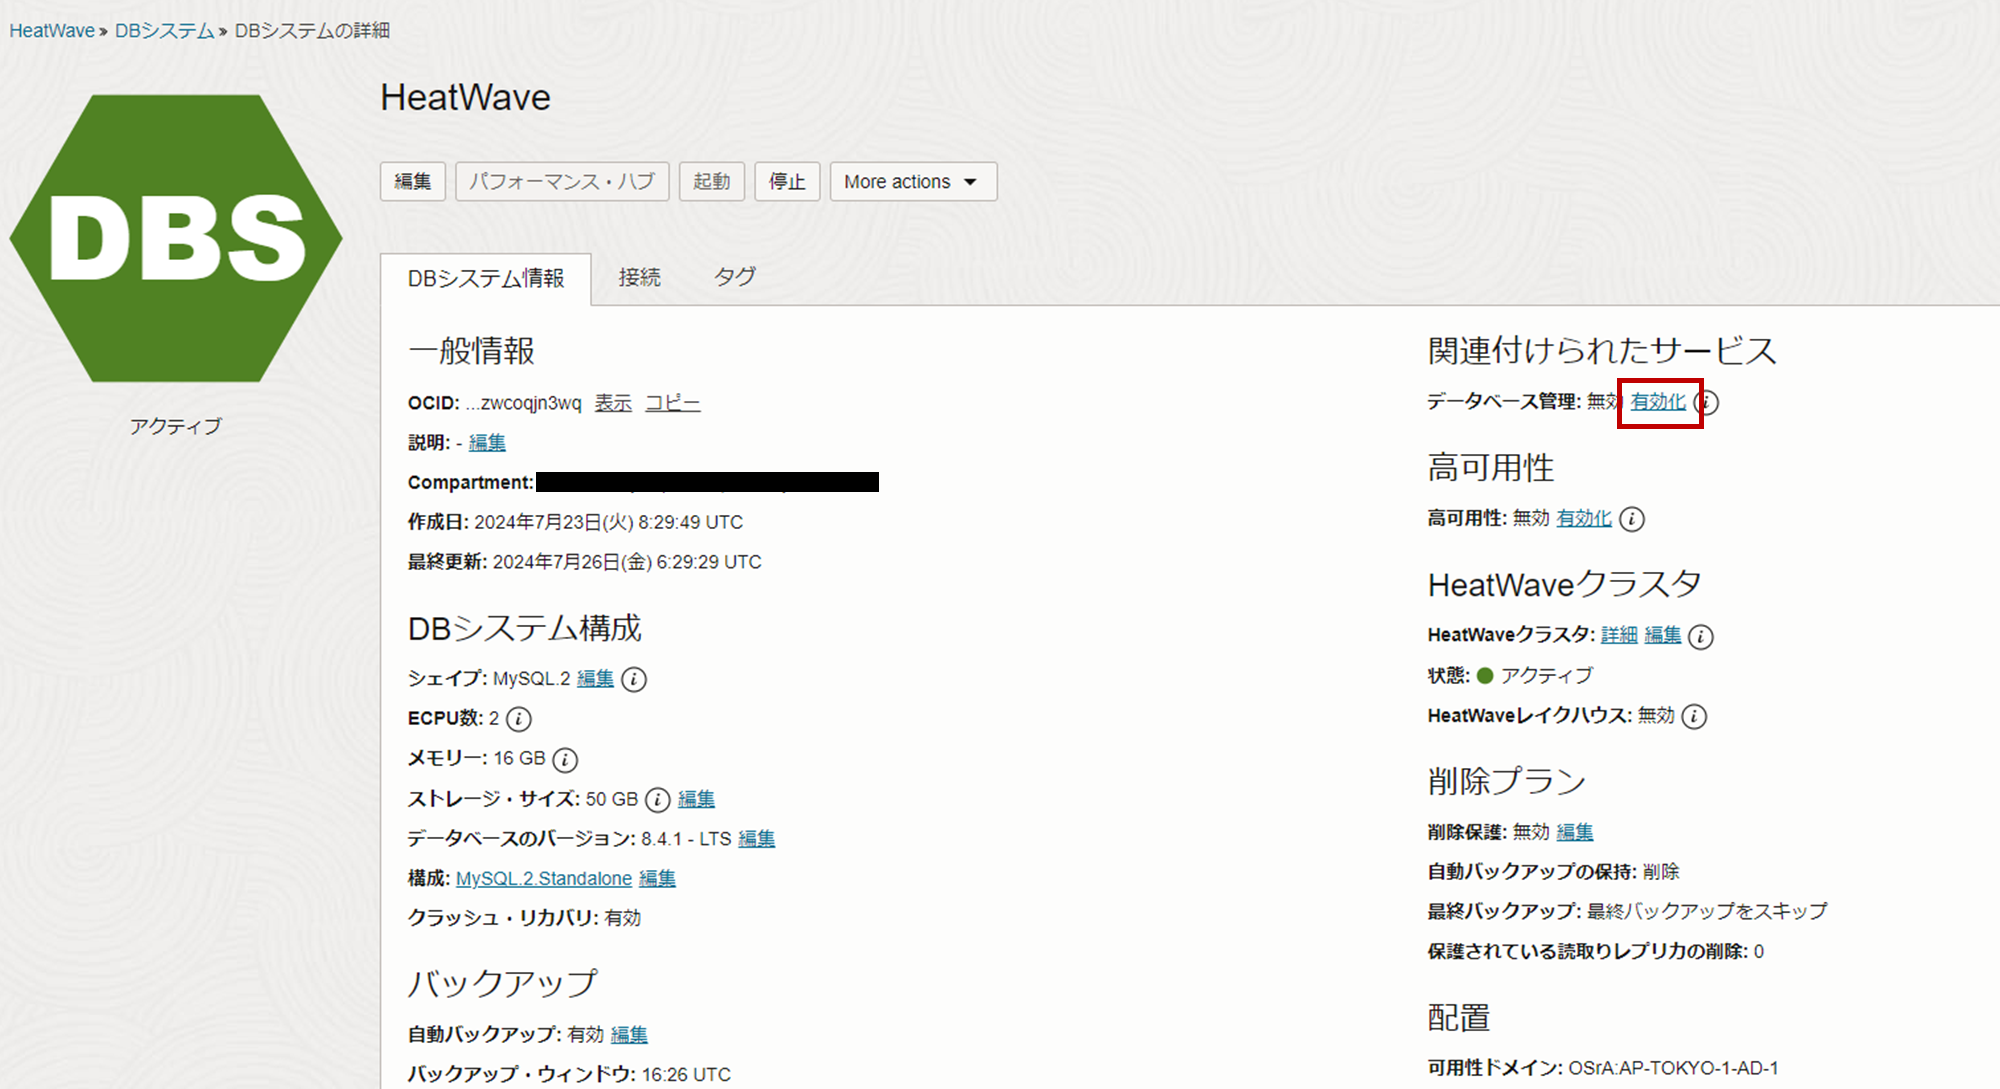The width and height of the screenshot is (2000, 1089).
Task: Open the 接続 tab
Action: pyautogui.click(x=639, y=277)
